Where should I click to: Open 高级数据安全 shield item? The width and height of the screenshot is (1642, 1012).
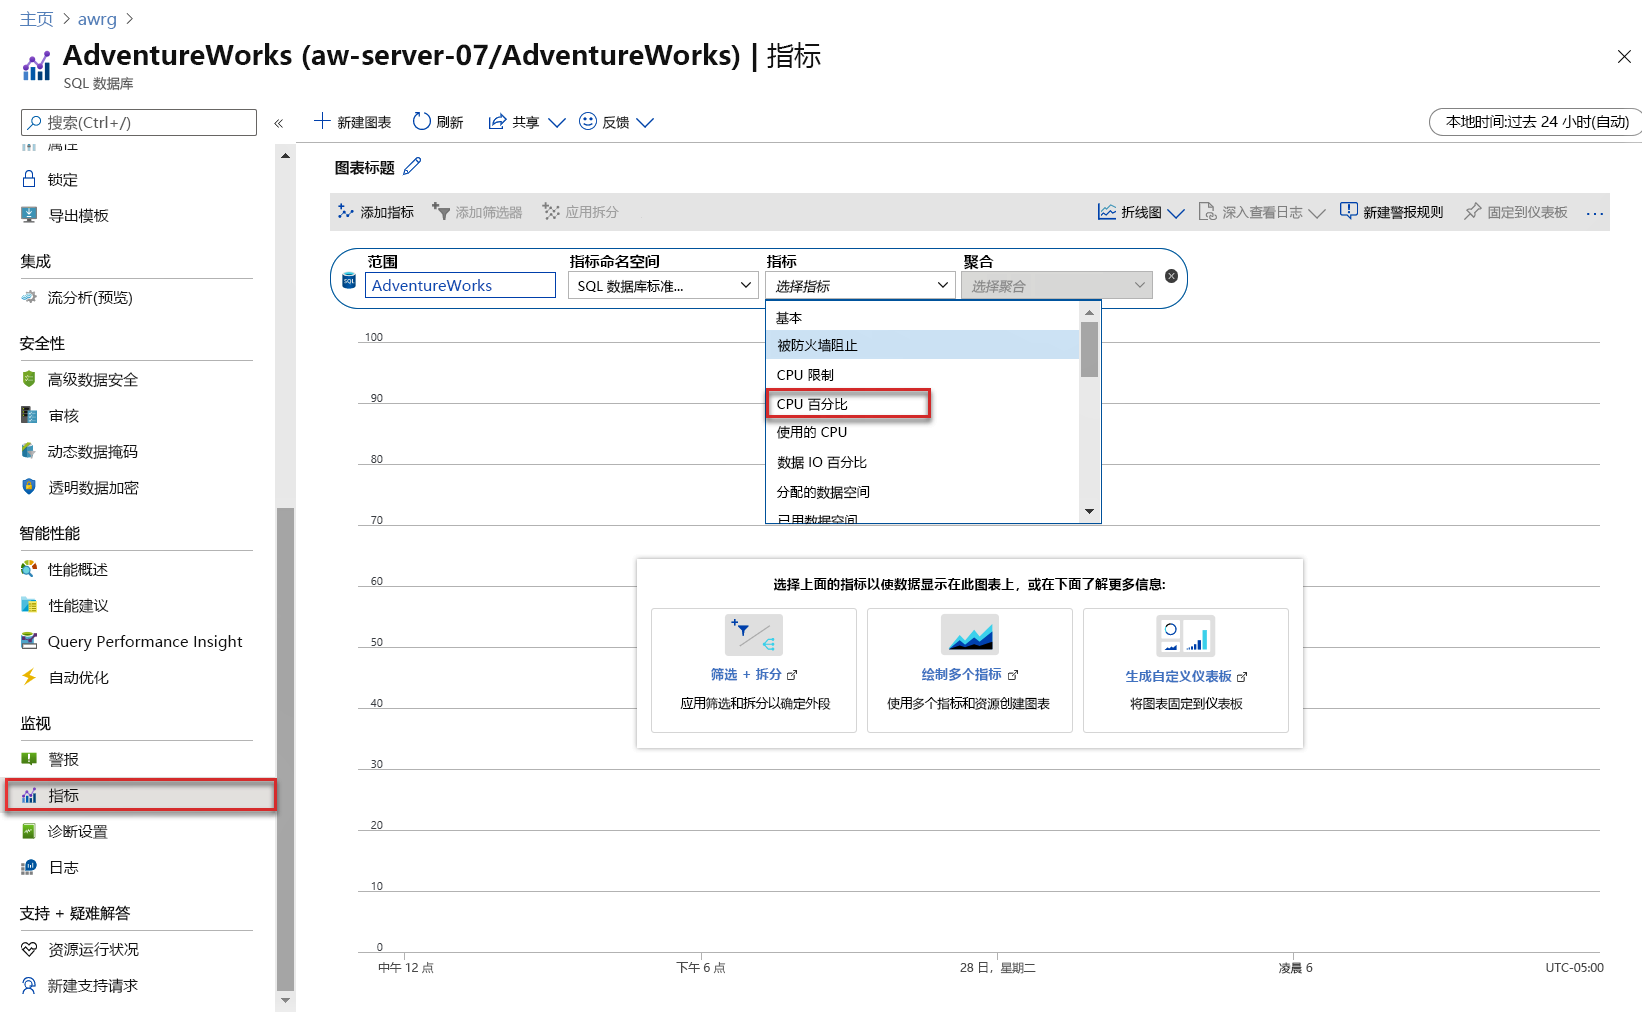[x=92, y=379]
